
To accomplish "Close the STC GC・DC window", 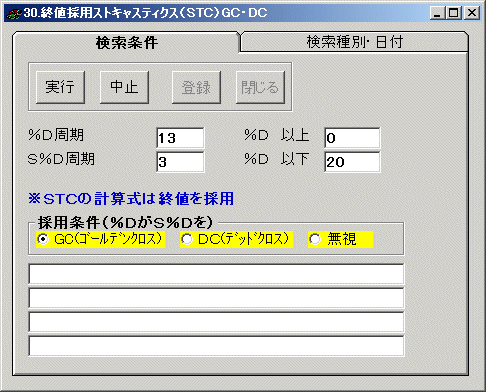I will click(472, 13).
